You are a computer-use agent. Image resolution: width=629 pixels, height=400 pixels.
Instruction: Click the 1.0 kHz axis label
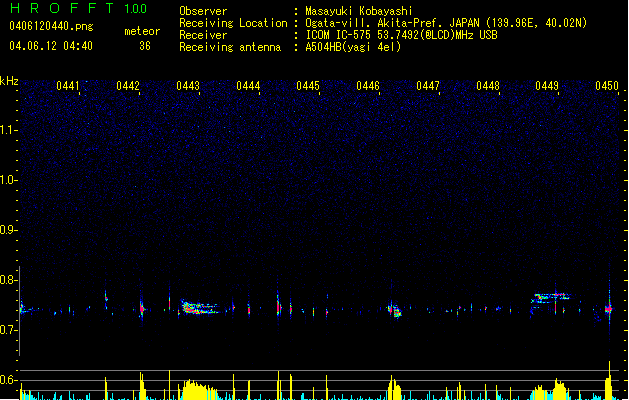click(x=9, y=180)
